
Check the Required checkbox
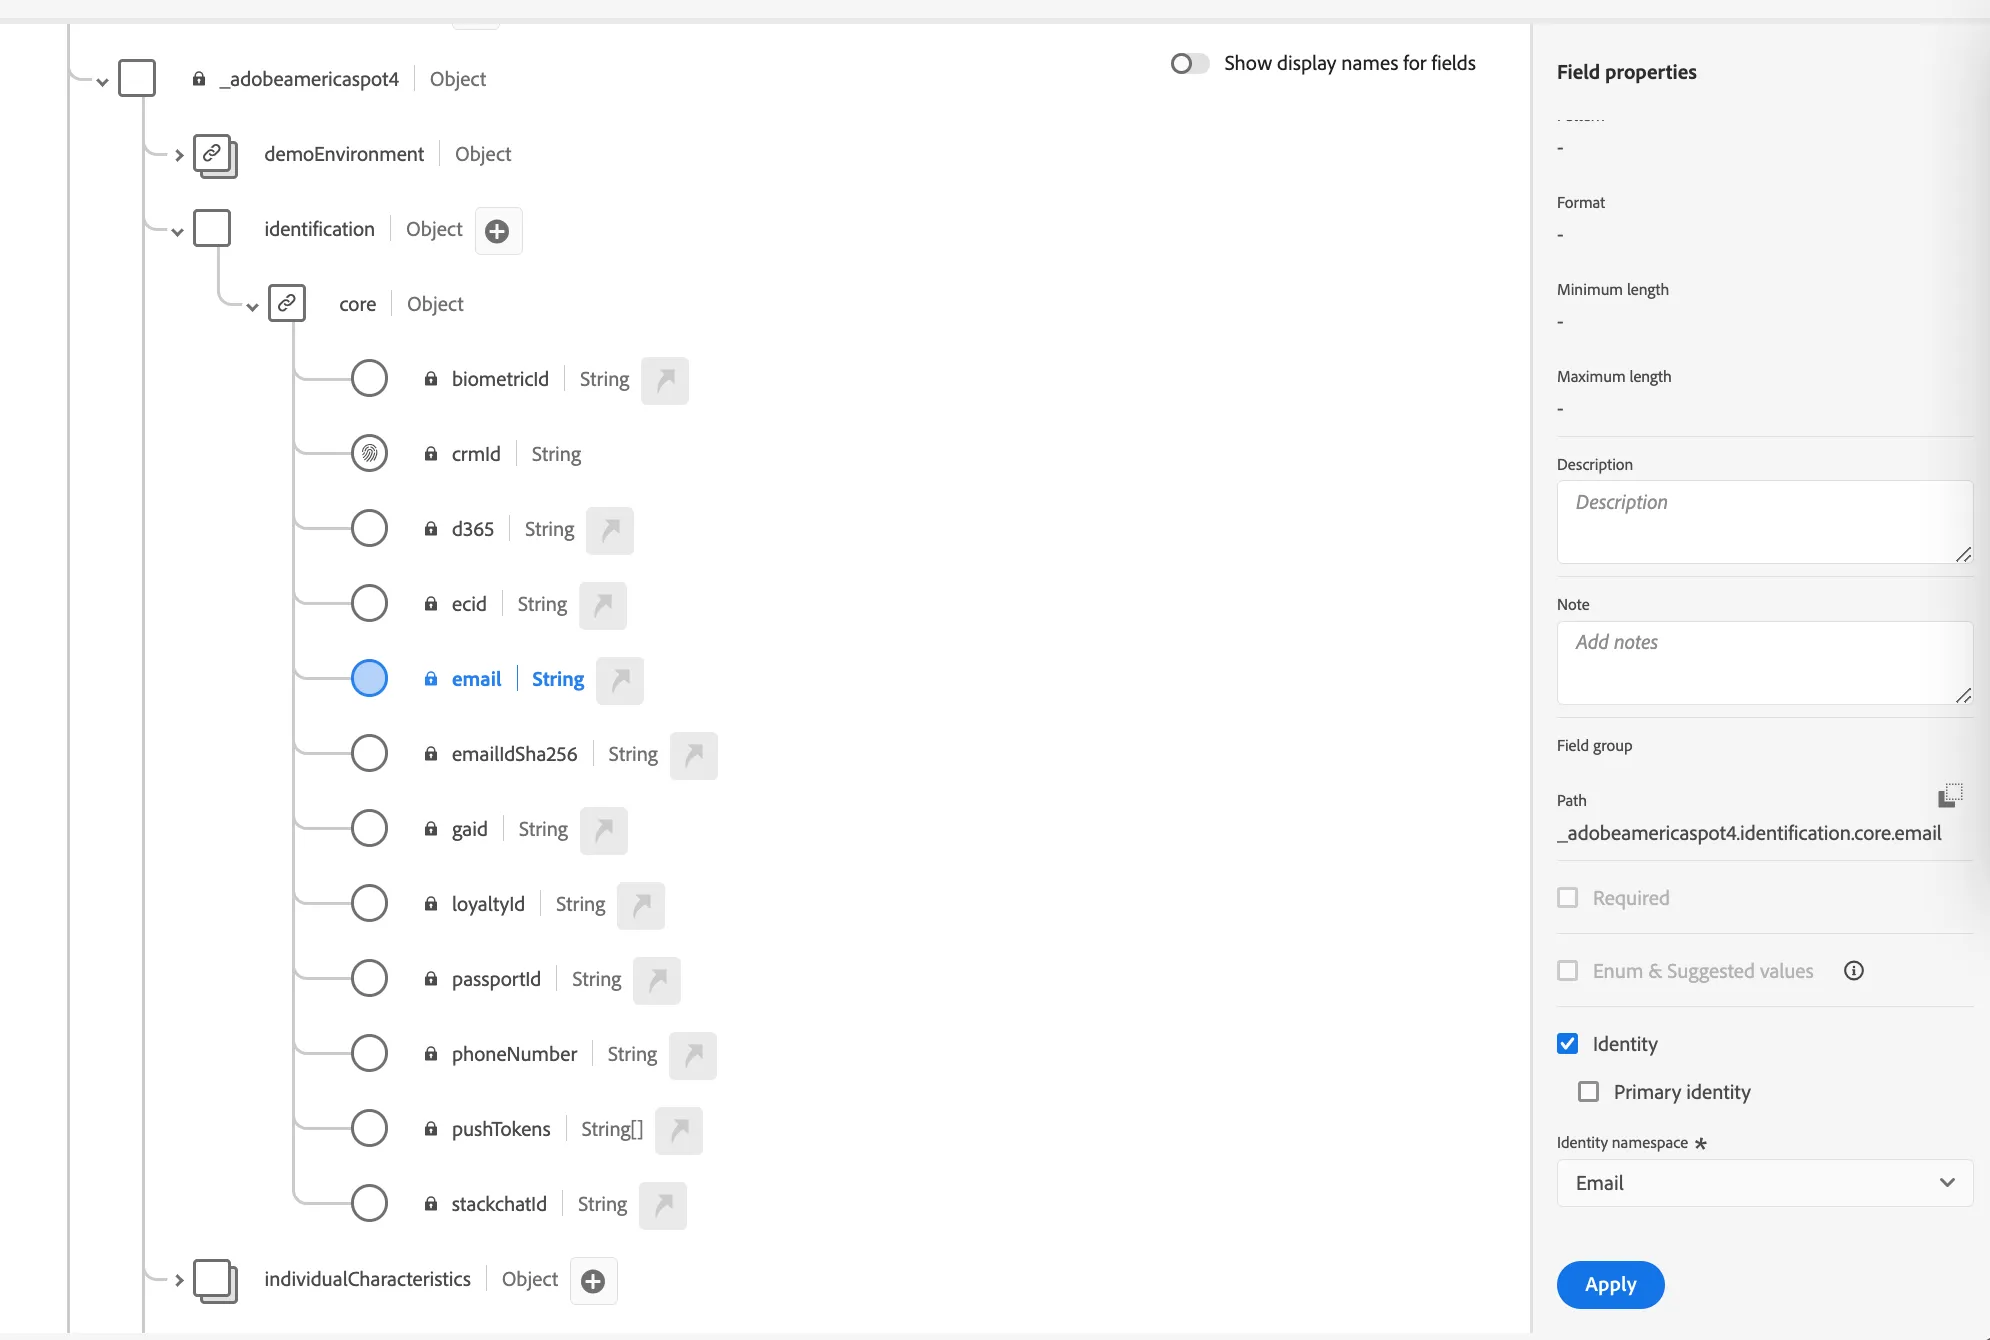pos(1568,898)
